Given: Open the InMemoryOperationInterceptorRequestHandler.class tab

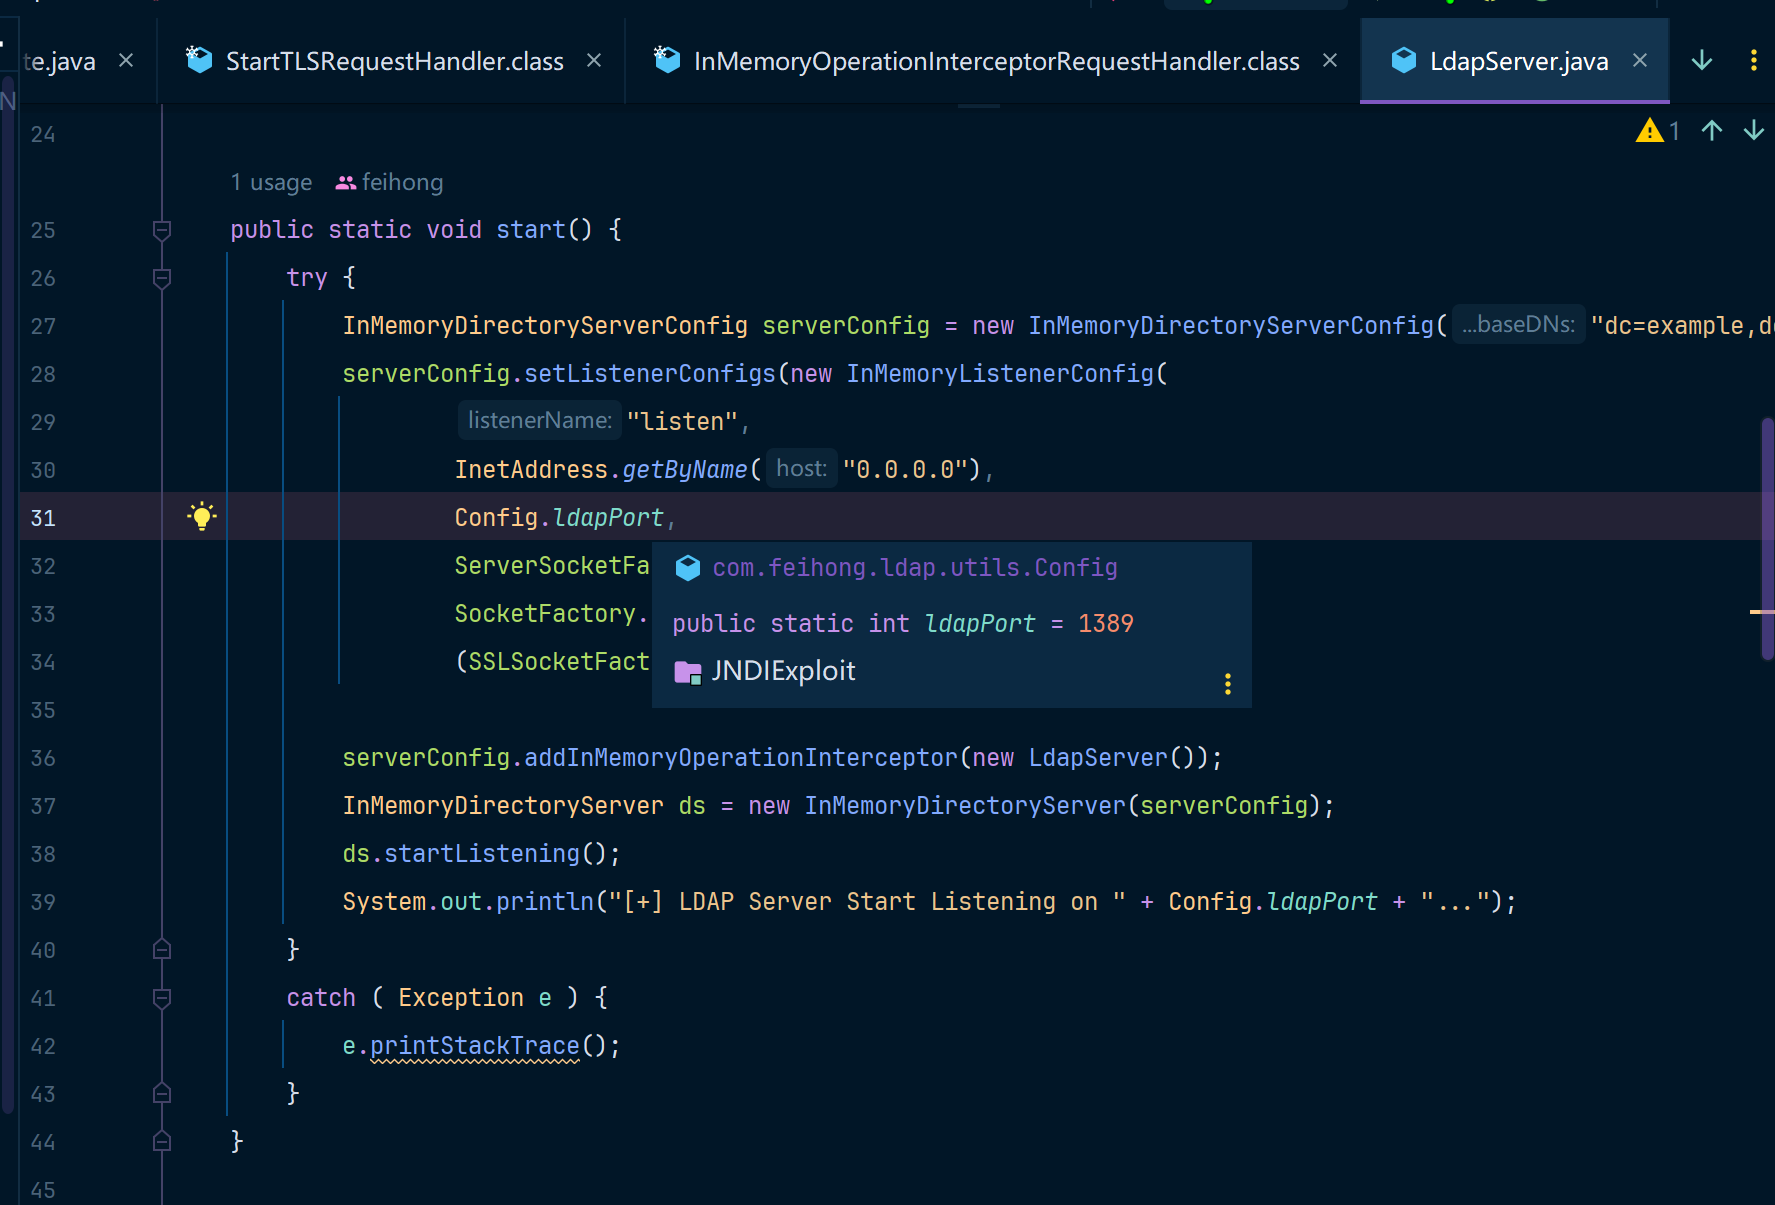Looking at the screenshot, I should point(996,61).
